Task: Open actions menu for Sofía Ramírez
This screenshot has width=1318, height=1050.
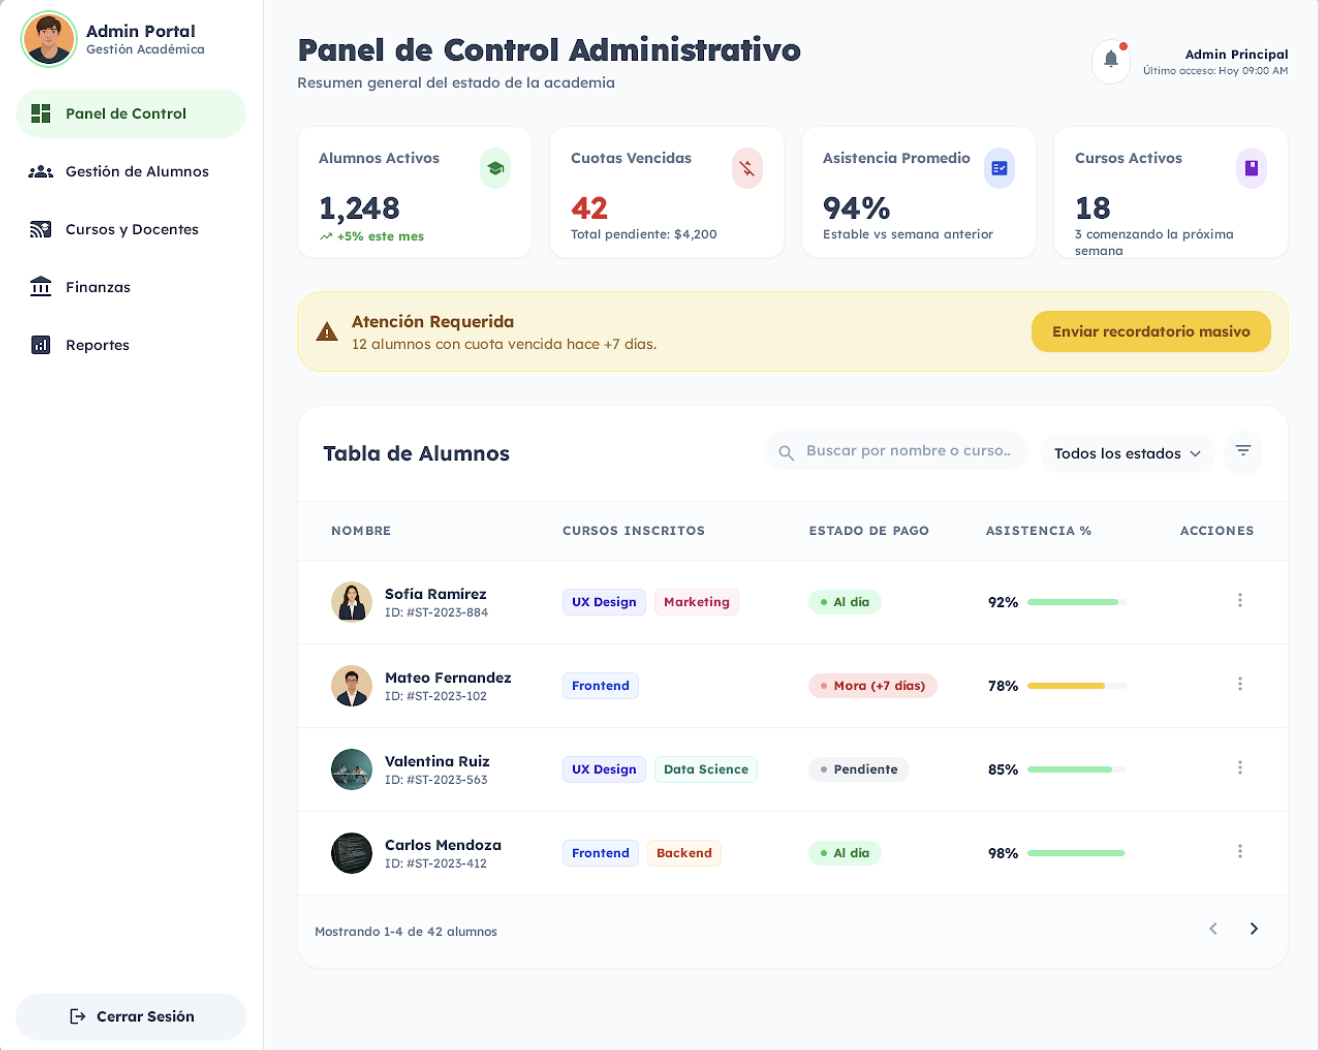Action: click(1239, 601)
